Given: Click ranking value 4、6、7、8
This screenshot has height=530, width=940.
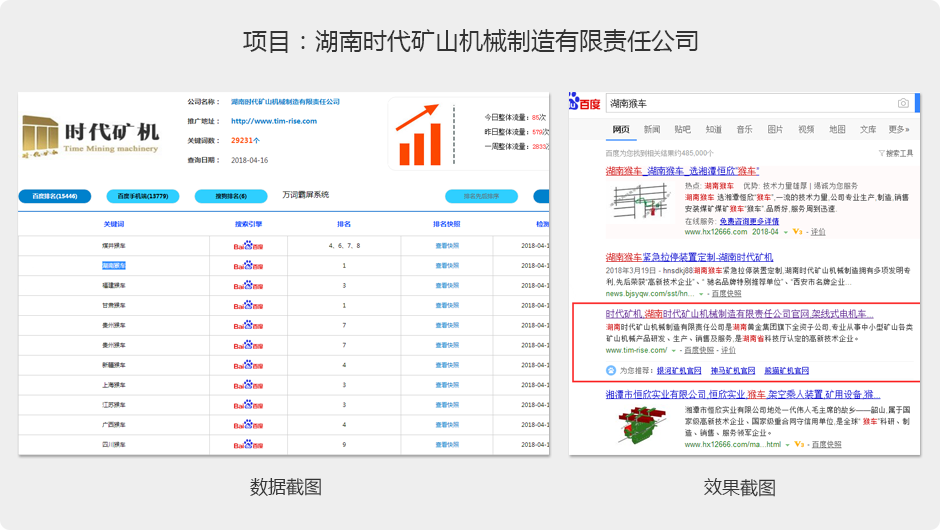Looking at the screenshot, I should coord(344,246).
